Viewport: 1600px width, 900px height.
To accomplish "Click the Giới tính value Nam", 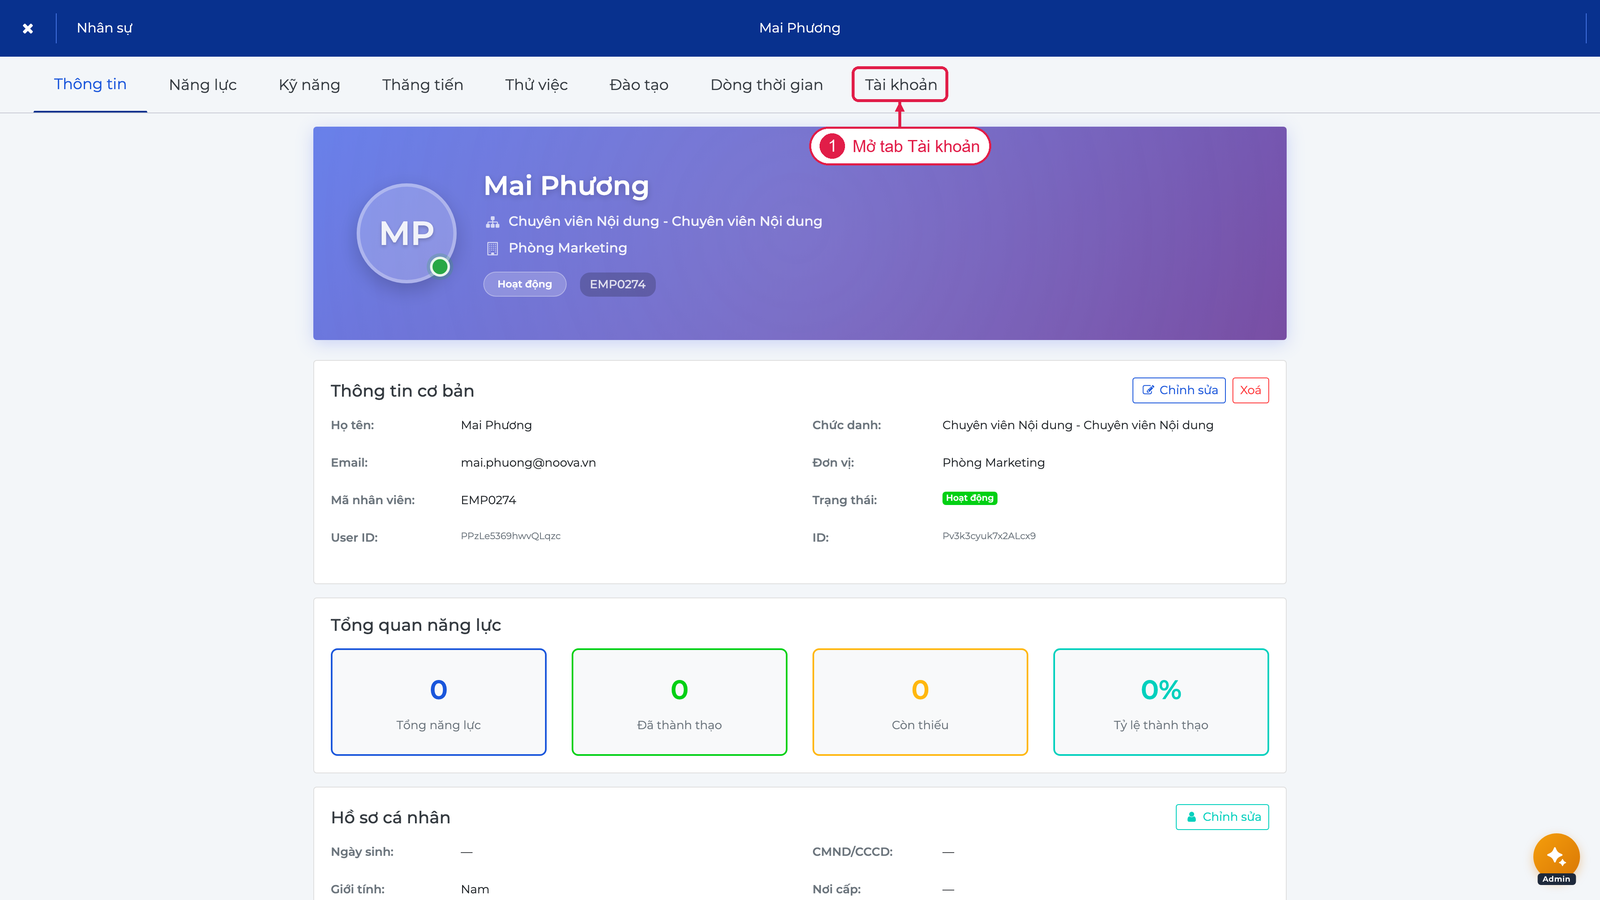I will click(475, 889).
